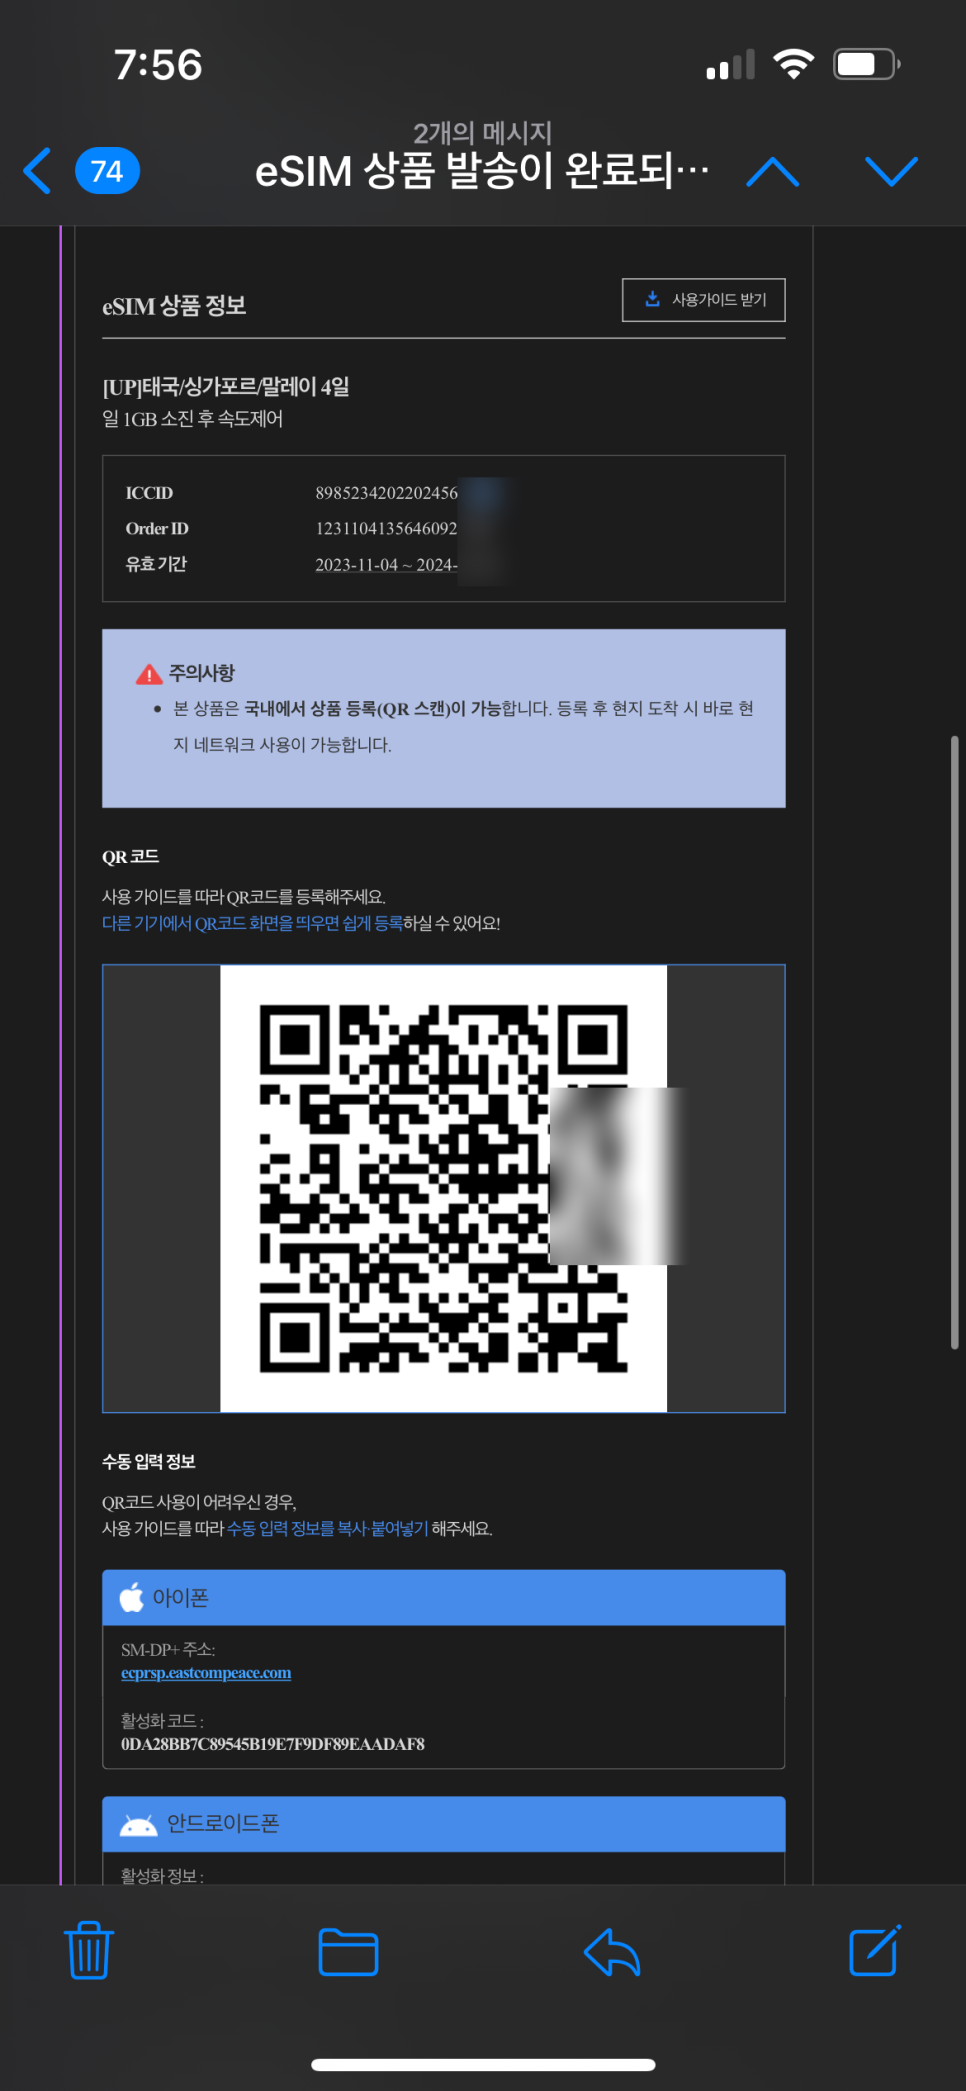Move the message using the folder icon
This screenshot has width=966, height=2091.
coord(348,1951)
